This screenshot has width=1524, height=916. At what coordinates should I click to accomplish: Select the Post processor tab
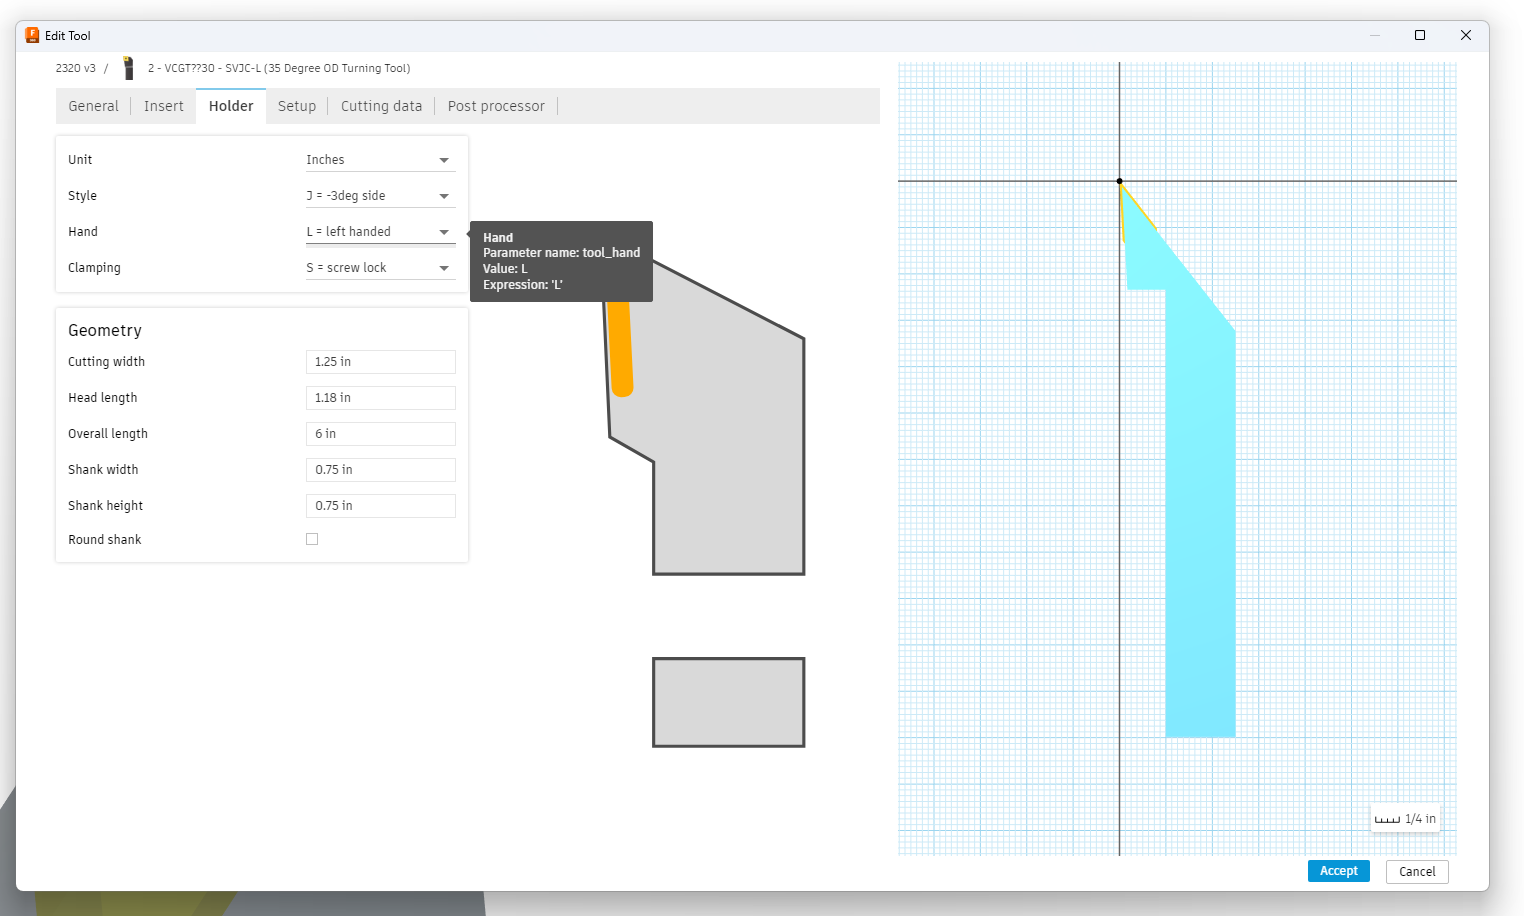pos(496,106)
